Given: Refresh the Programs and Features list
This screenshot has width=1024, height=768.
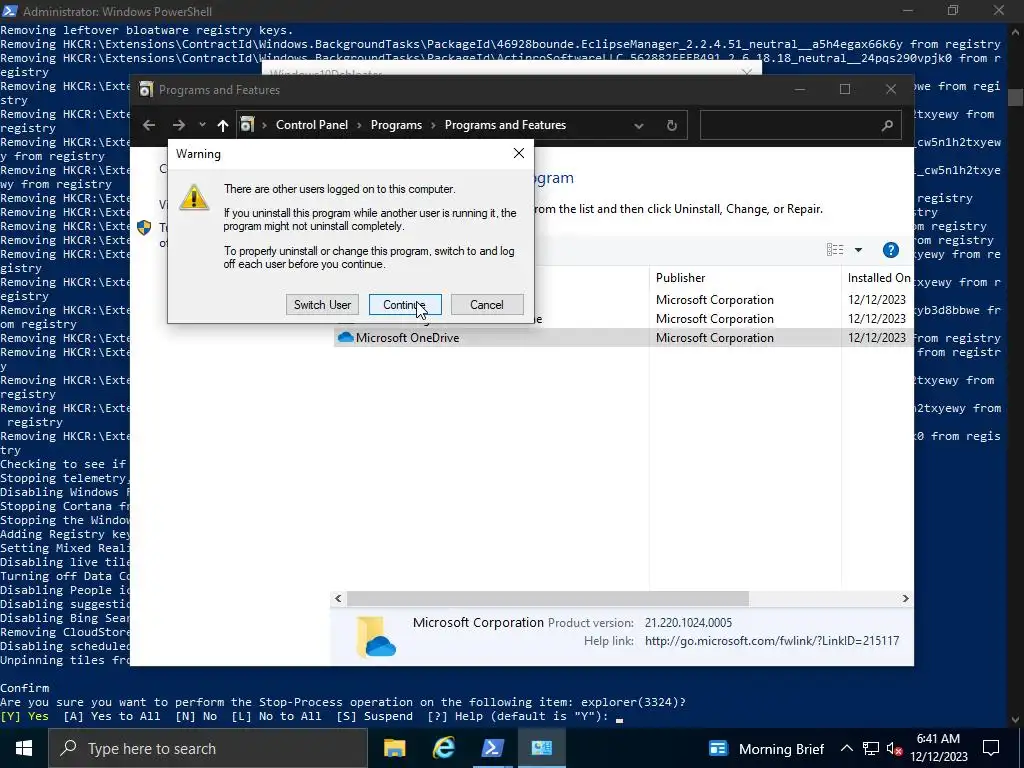Looking at the screenshot, I should (671, 125).
